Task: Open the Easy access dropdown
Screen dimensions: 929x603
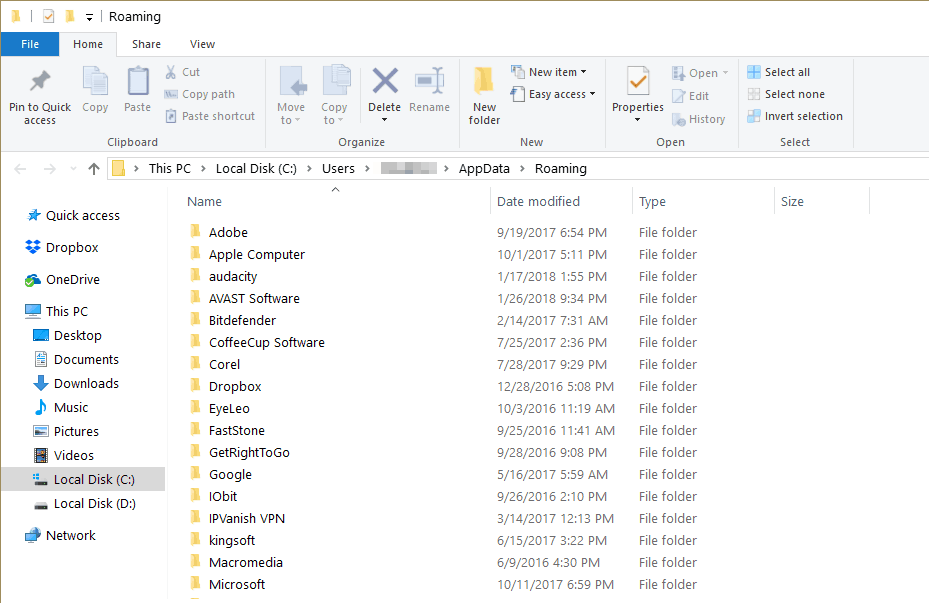Action: tap(553, 94)
